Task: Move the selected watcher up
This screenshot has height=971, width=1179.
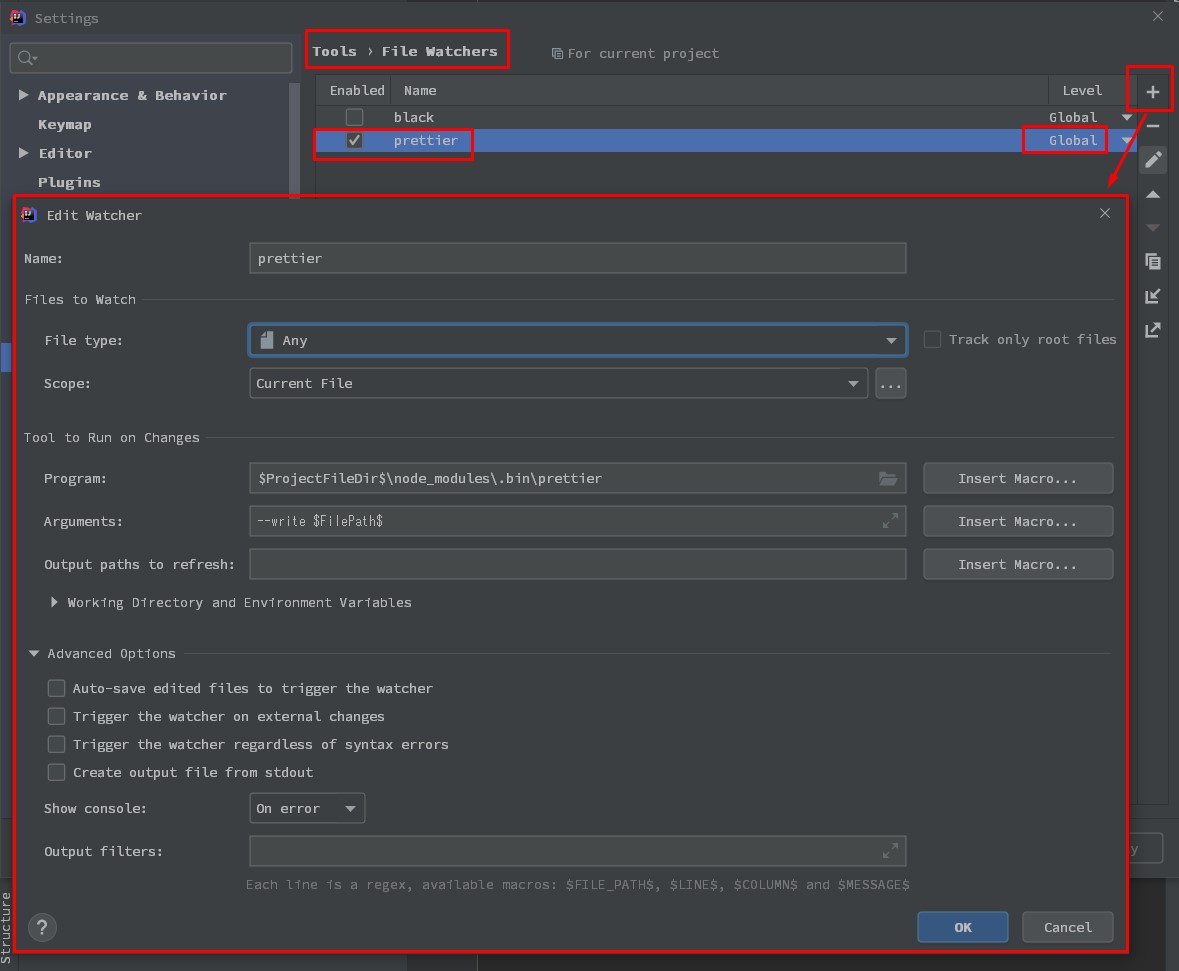Action: 1151,194
